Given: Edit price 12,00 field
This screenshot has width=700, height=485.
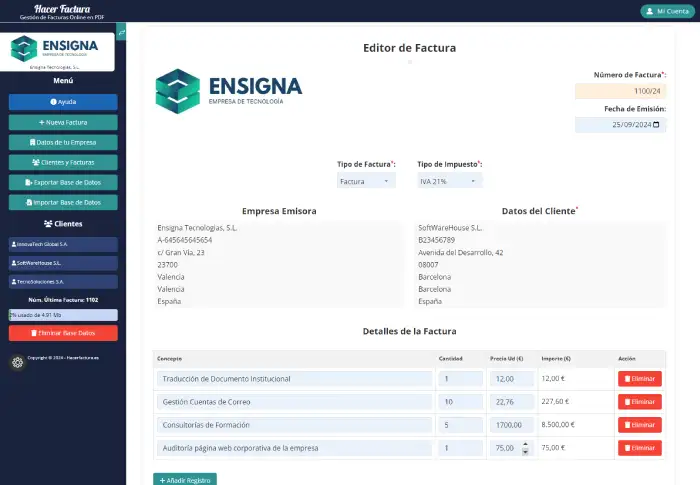Looking at the screenshot, I should click(x=512, y=379).
